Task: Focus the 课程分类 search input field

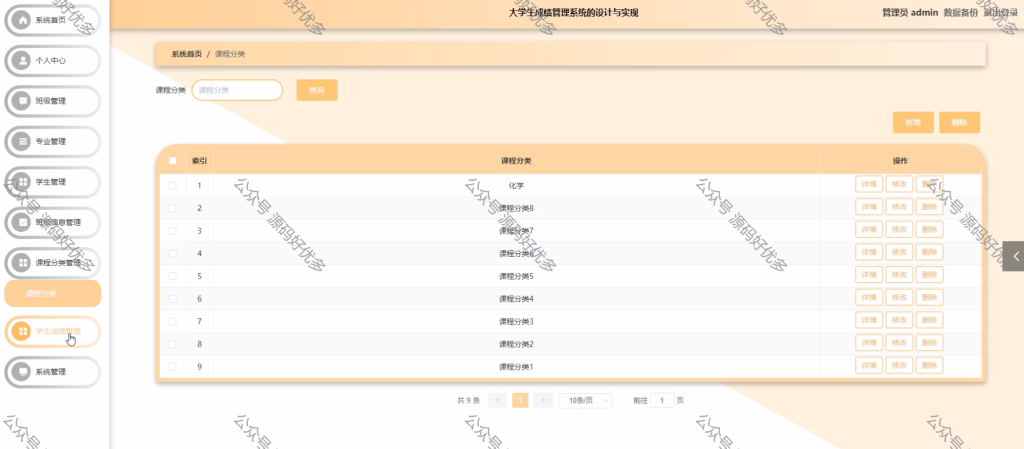Action: click(237, 90)
